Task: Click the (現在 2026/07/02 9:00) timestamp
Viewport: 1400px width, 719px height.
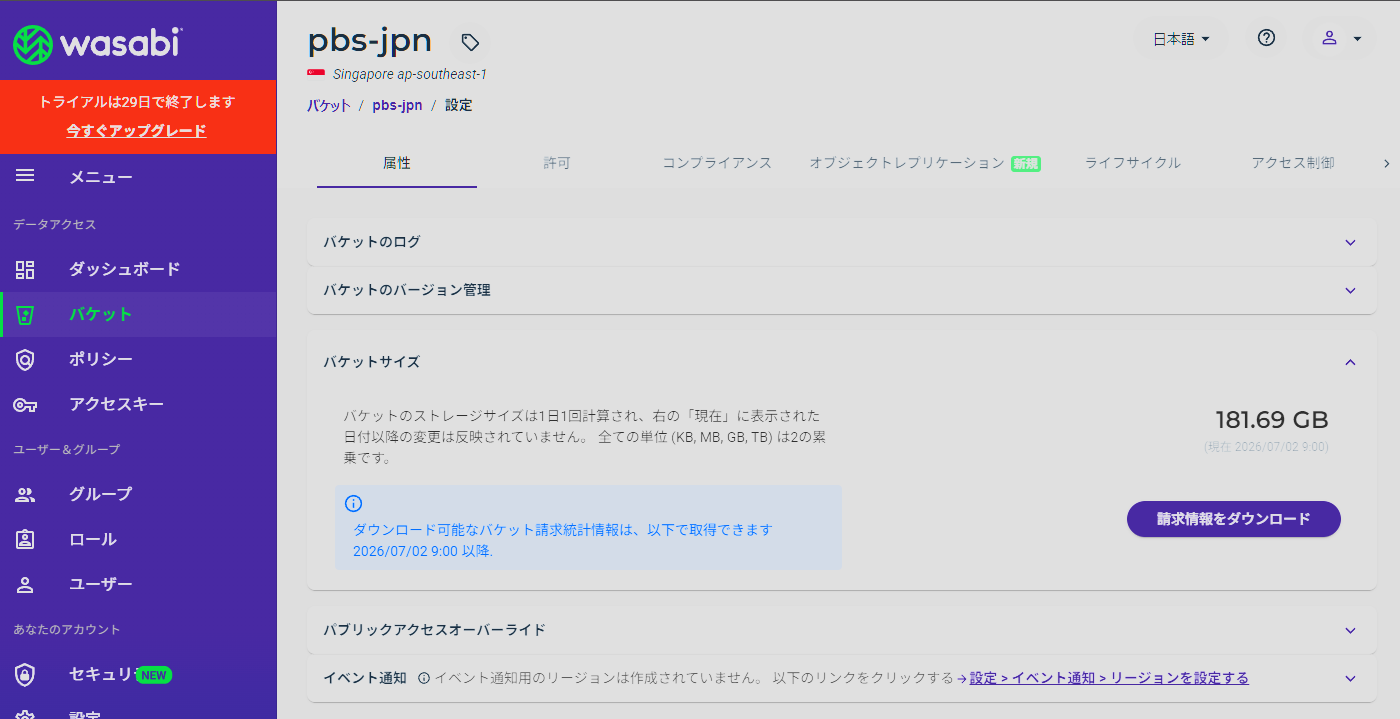Action: 1266,447
